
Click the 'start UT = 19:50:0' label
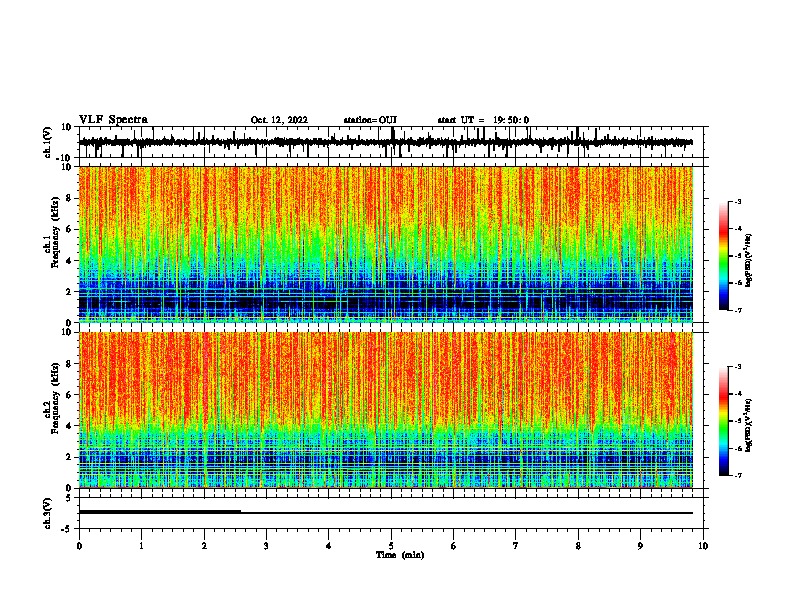[x=483, y=120]
